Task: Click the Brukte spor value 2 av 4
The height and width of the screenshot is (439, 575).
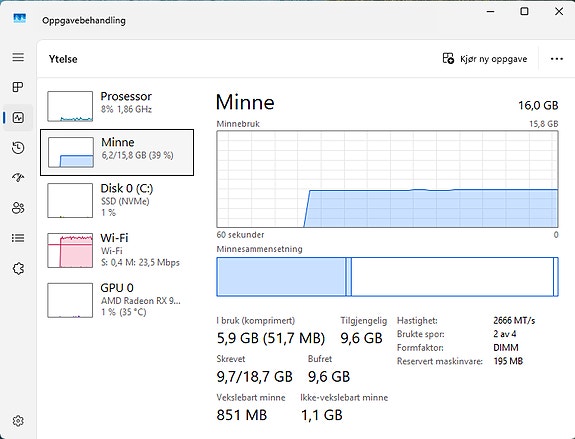Action: pyautogui.click(x=505, y=334)
